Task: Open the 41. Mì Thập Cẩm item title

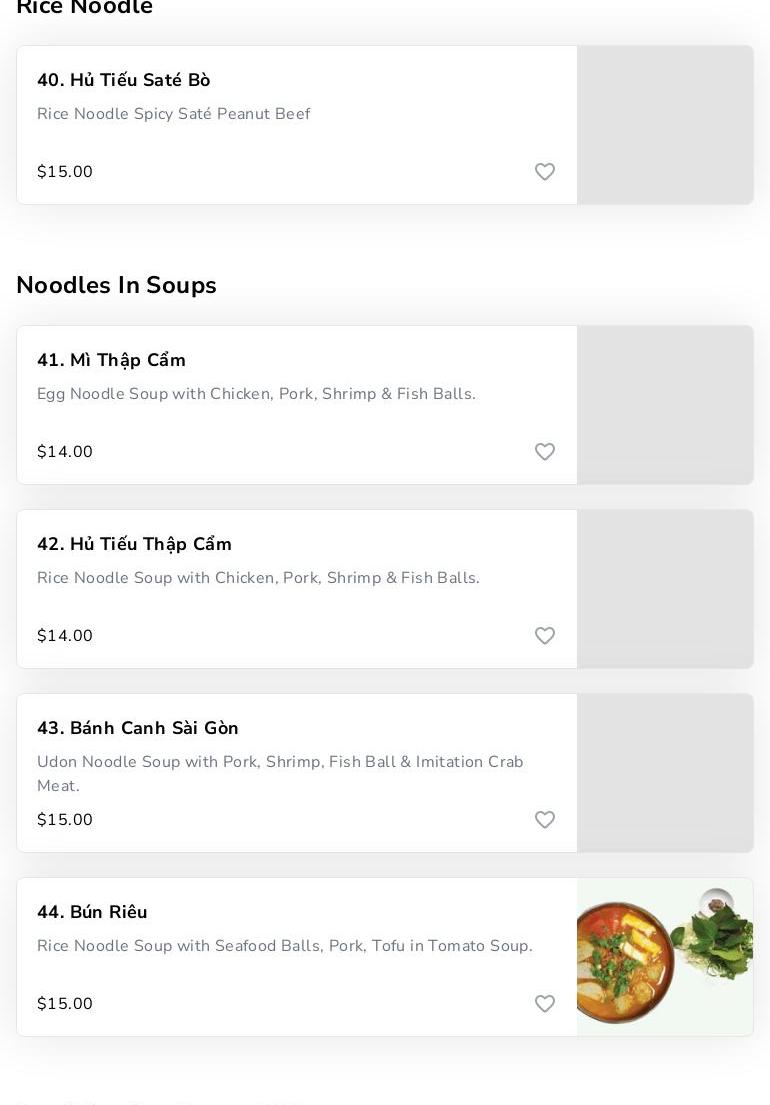Action: [112, 360]
